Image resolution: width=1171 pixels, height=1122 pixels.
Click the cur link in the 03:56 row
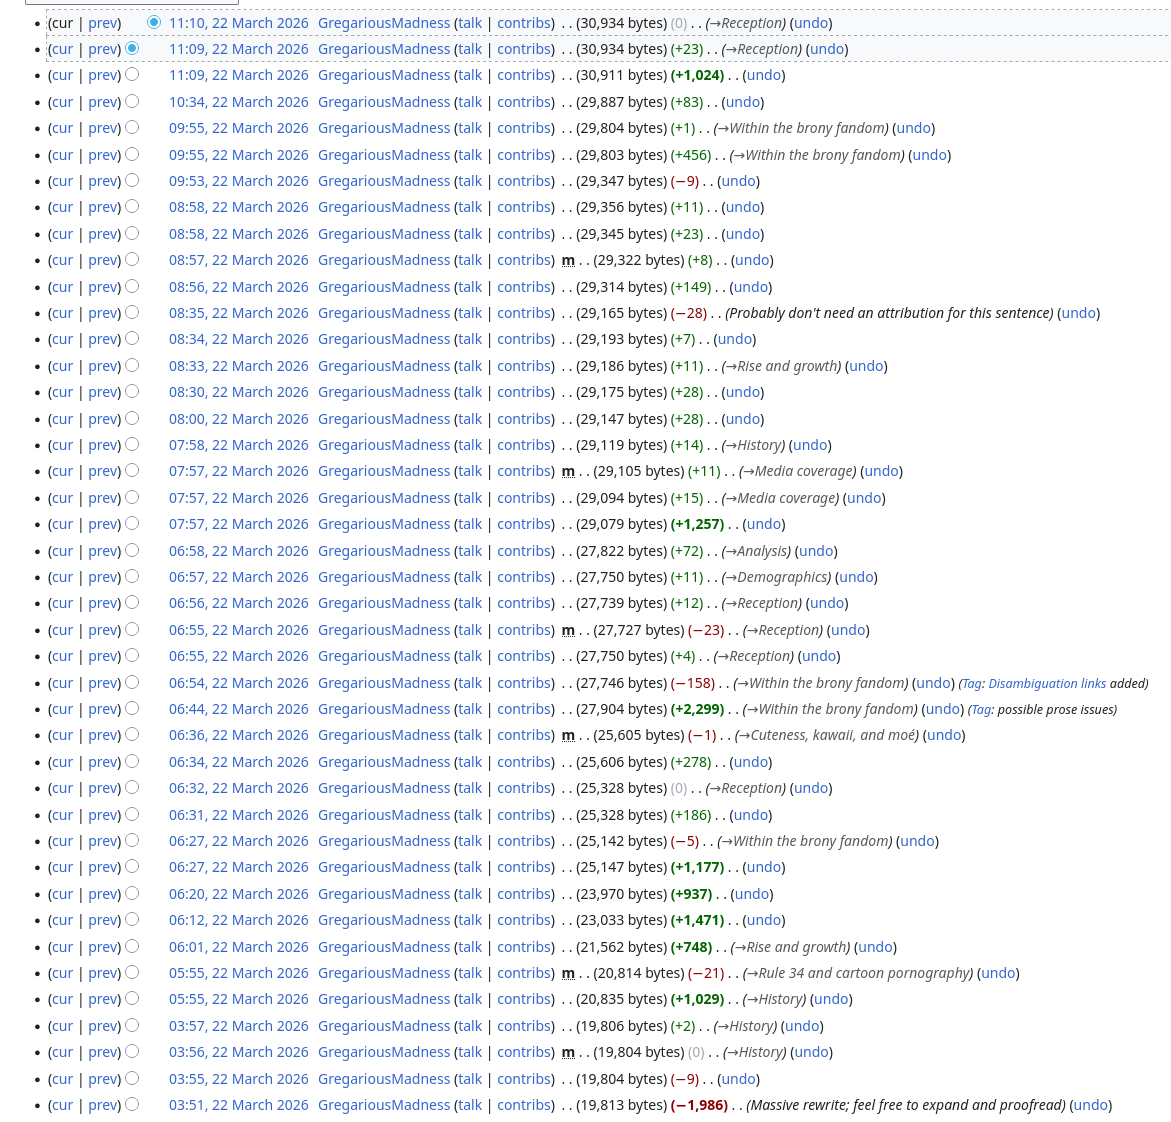pos(62,1052)
